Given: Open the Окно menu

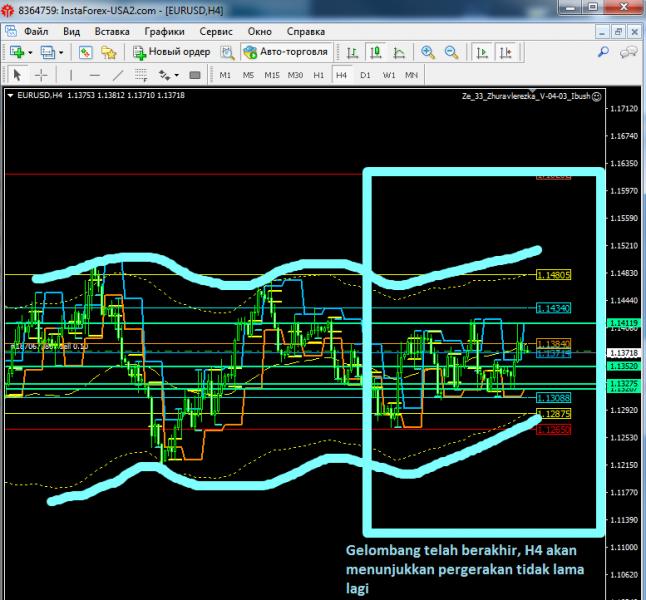Looking at the screenshot, I should (259, 31).
